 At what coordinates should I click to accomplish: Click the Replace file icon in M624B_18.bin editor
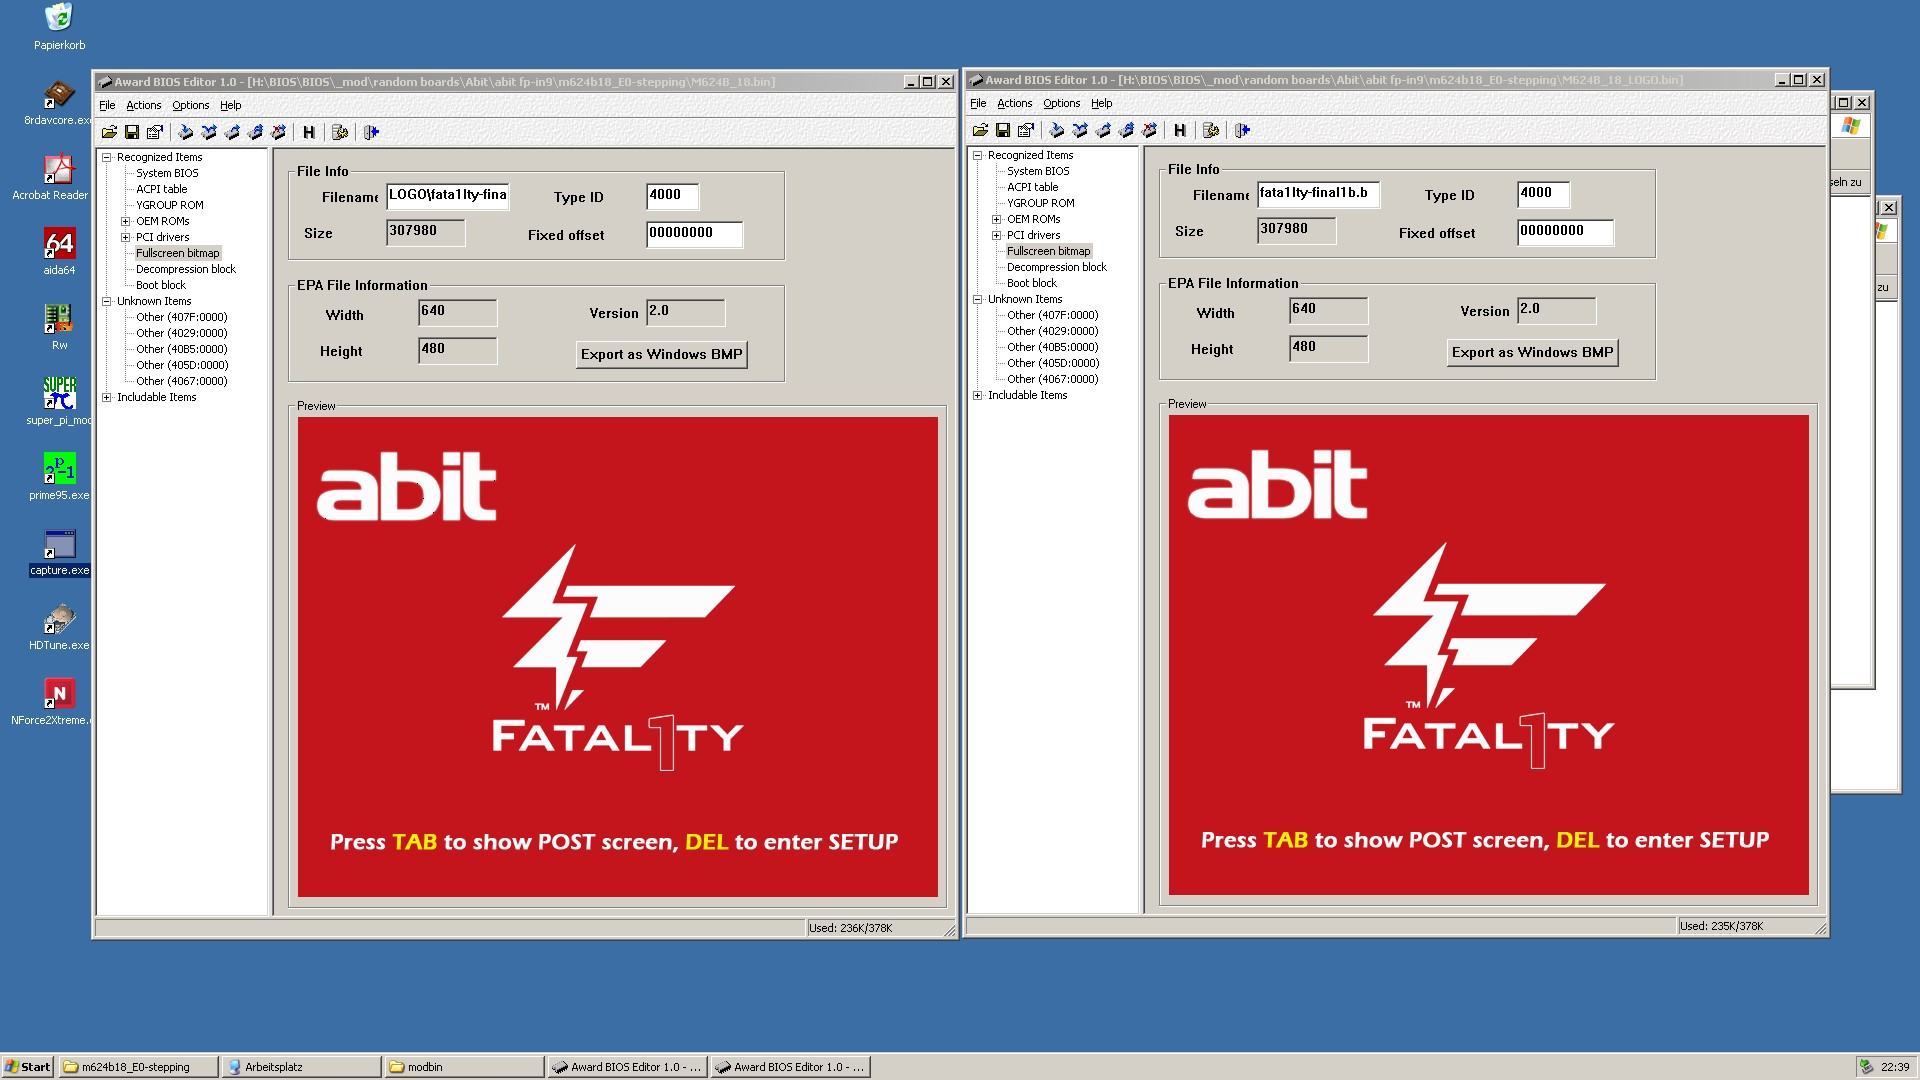[209, 132]
